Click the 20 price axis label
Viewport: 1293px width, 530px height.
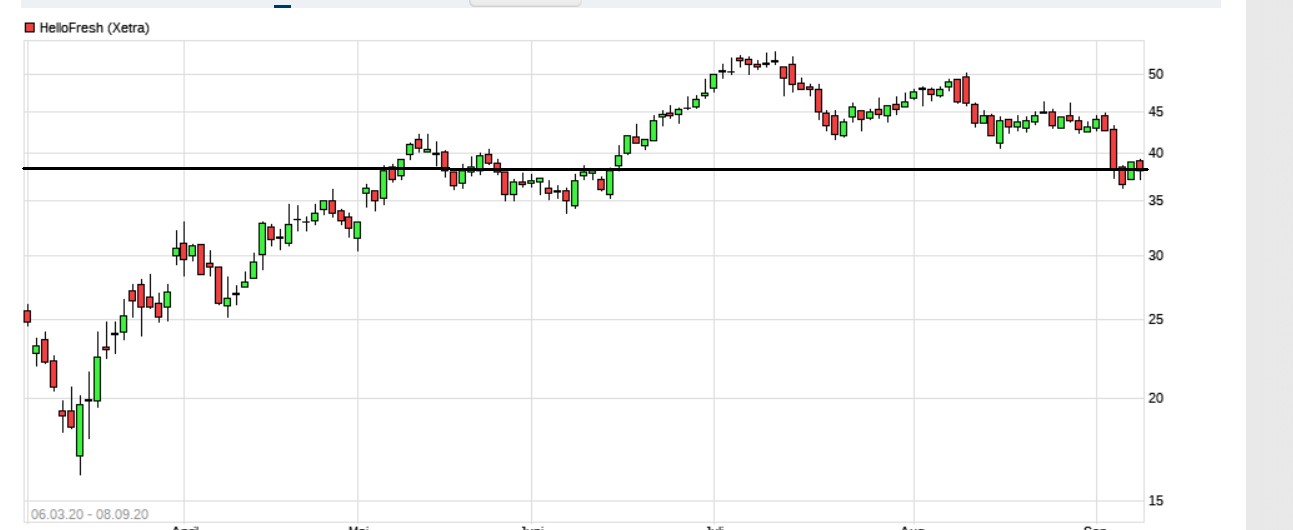1156,398
